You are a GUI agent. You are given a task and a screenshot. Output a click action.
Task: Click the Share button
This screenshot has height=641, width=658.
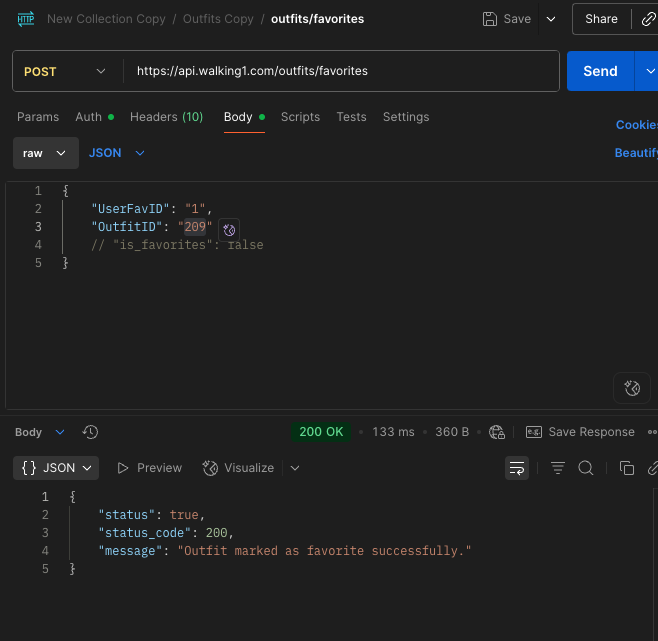pos(601,19)
